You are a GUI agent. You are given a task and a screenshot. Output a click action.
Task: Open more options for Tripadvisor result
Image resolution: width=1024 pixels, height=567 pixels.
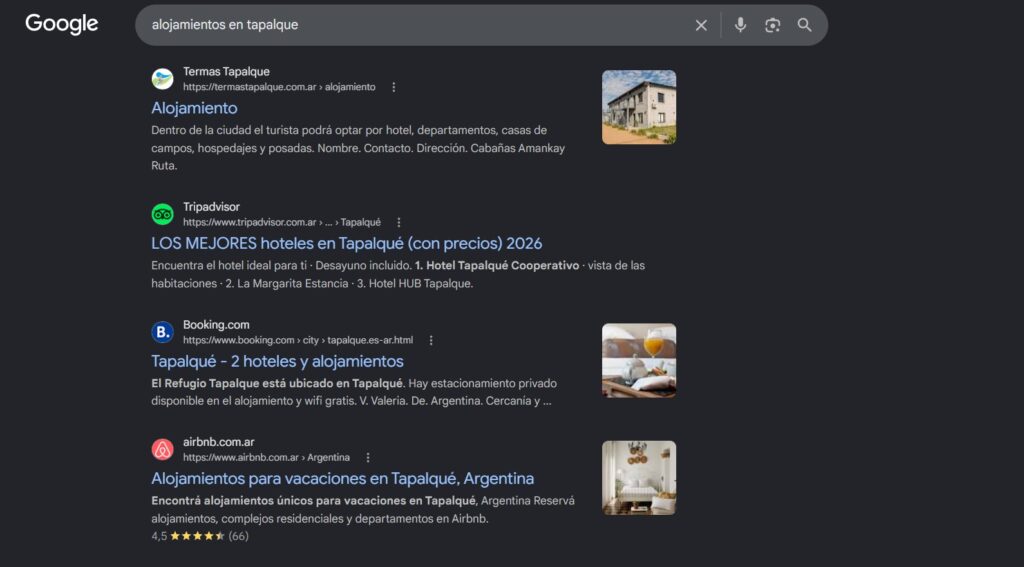click(x=398, y=222)
